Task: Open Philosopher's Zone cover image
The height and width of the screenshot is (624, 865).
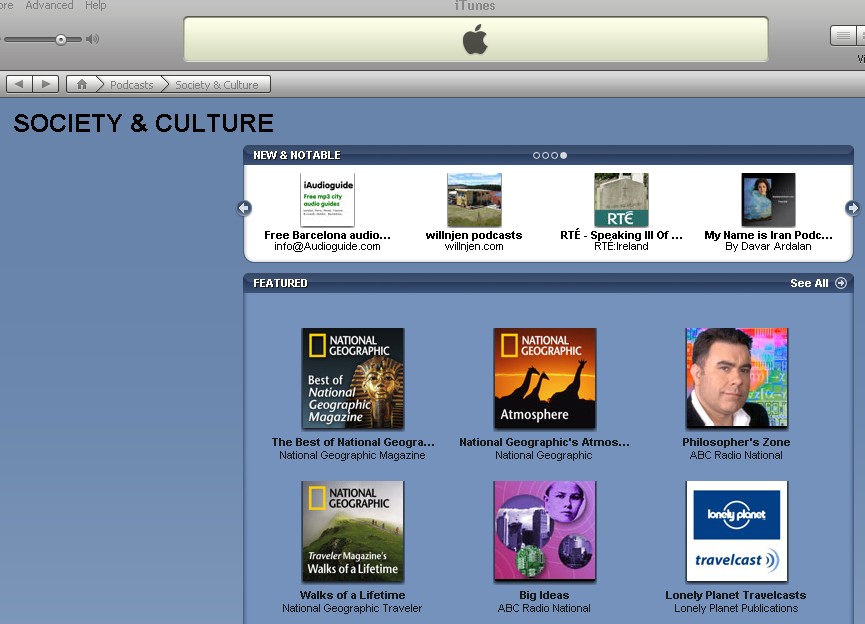Action: 736,378
